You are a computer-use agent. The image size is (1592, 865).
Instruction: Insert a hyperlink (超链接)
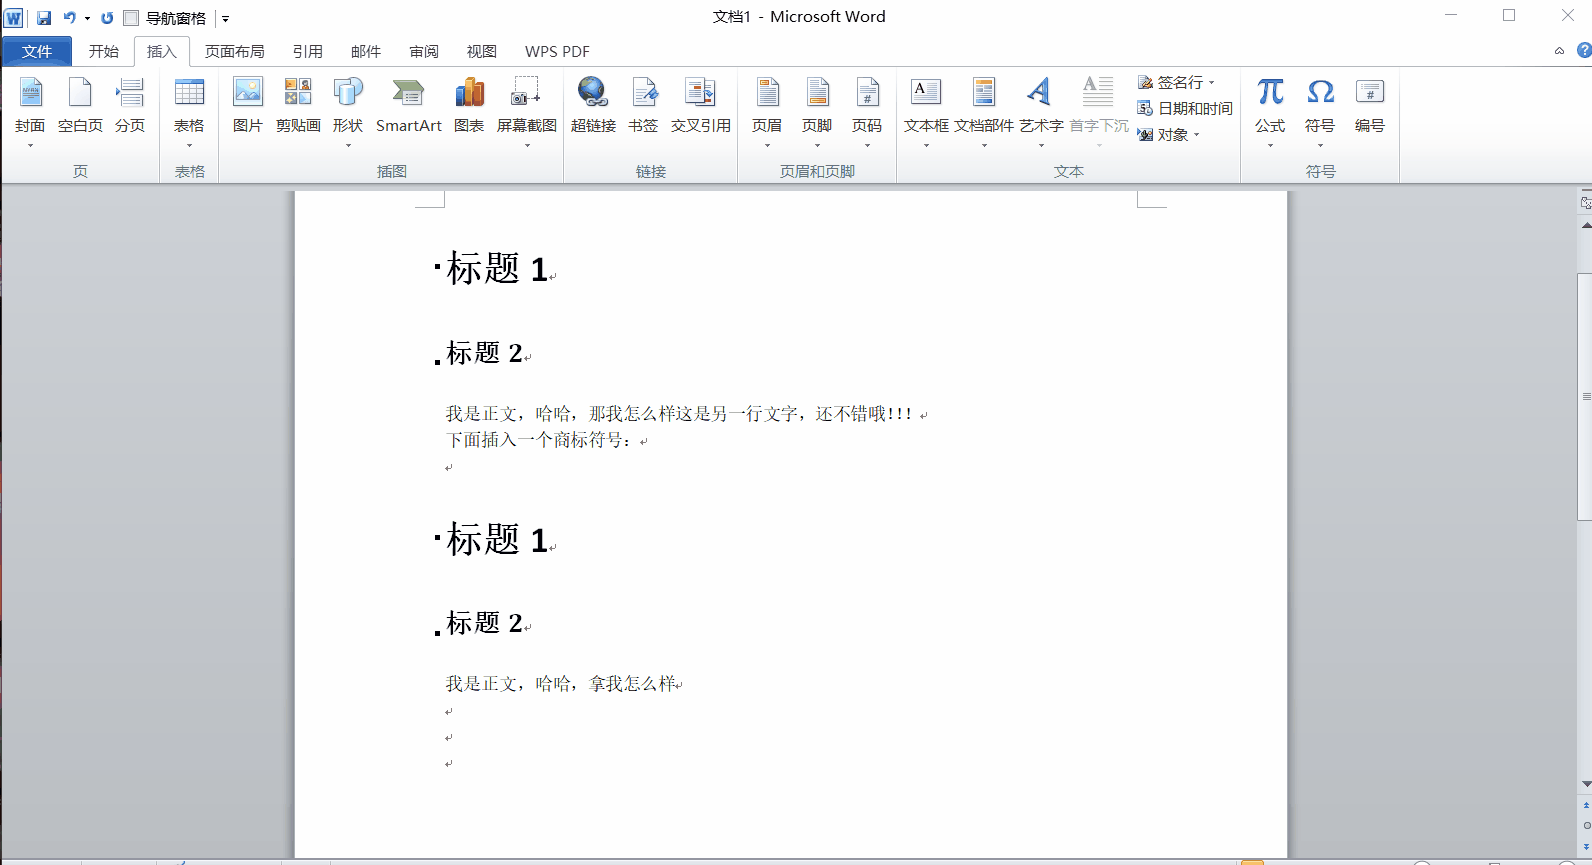point(593,106)
